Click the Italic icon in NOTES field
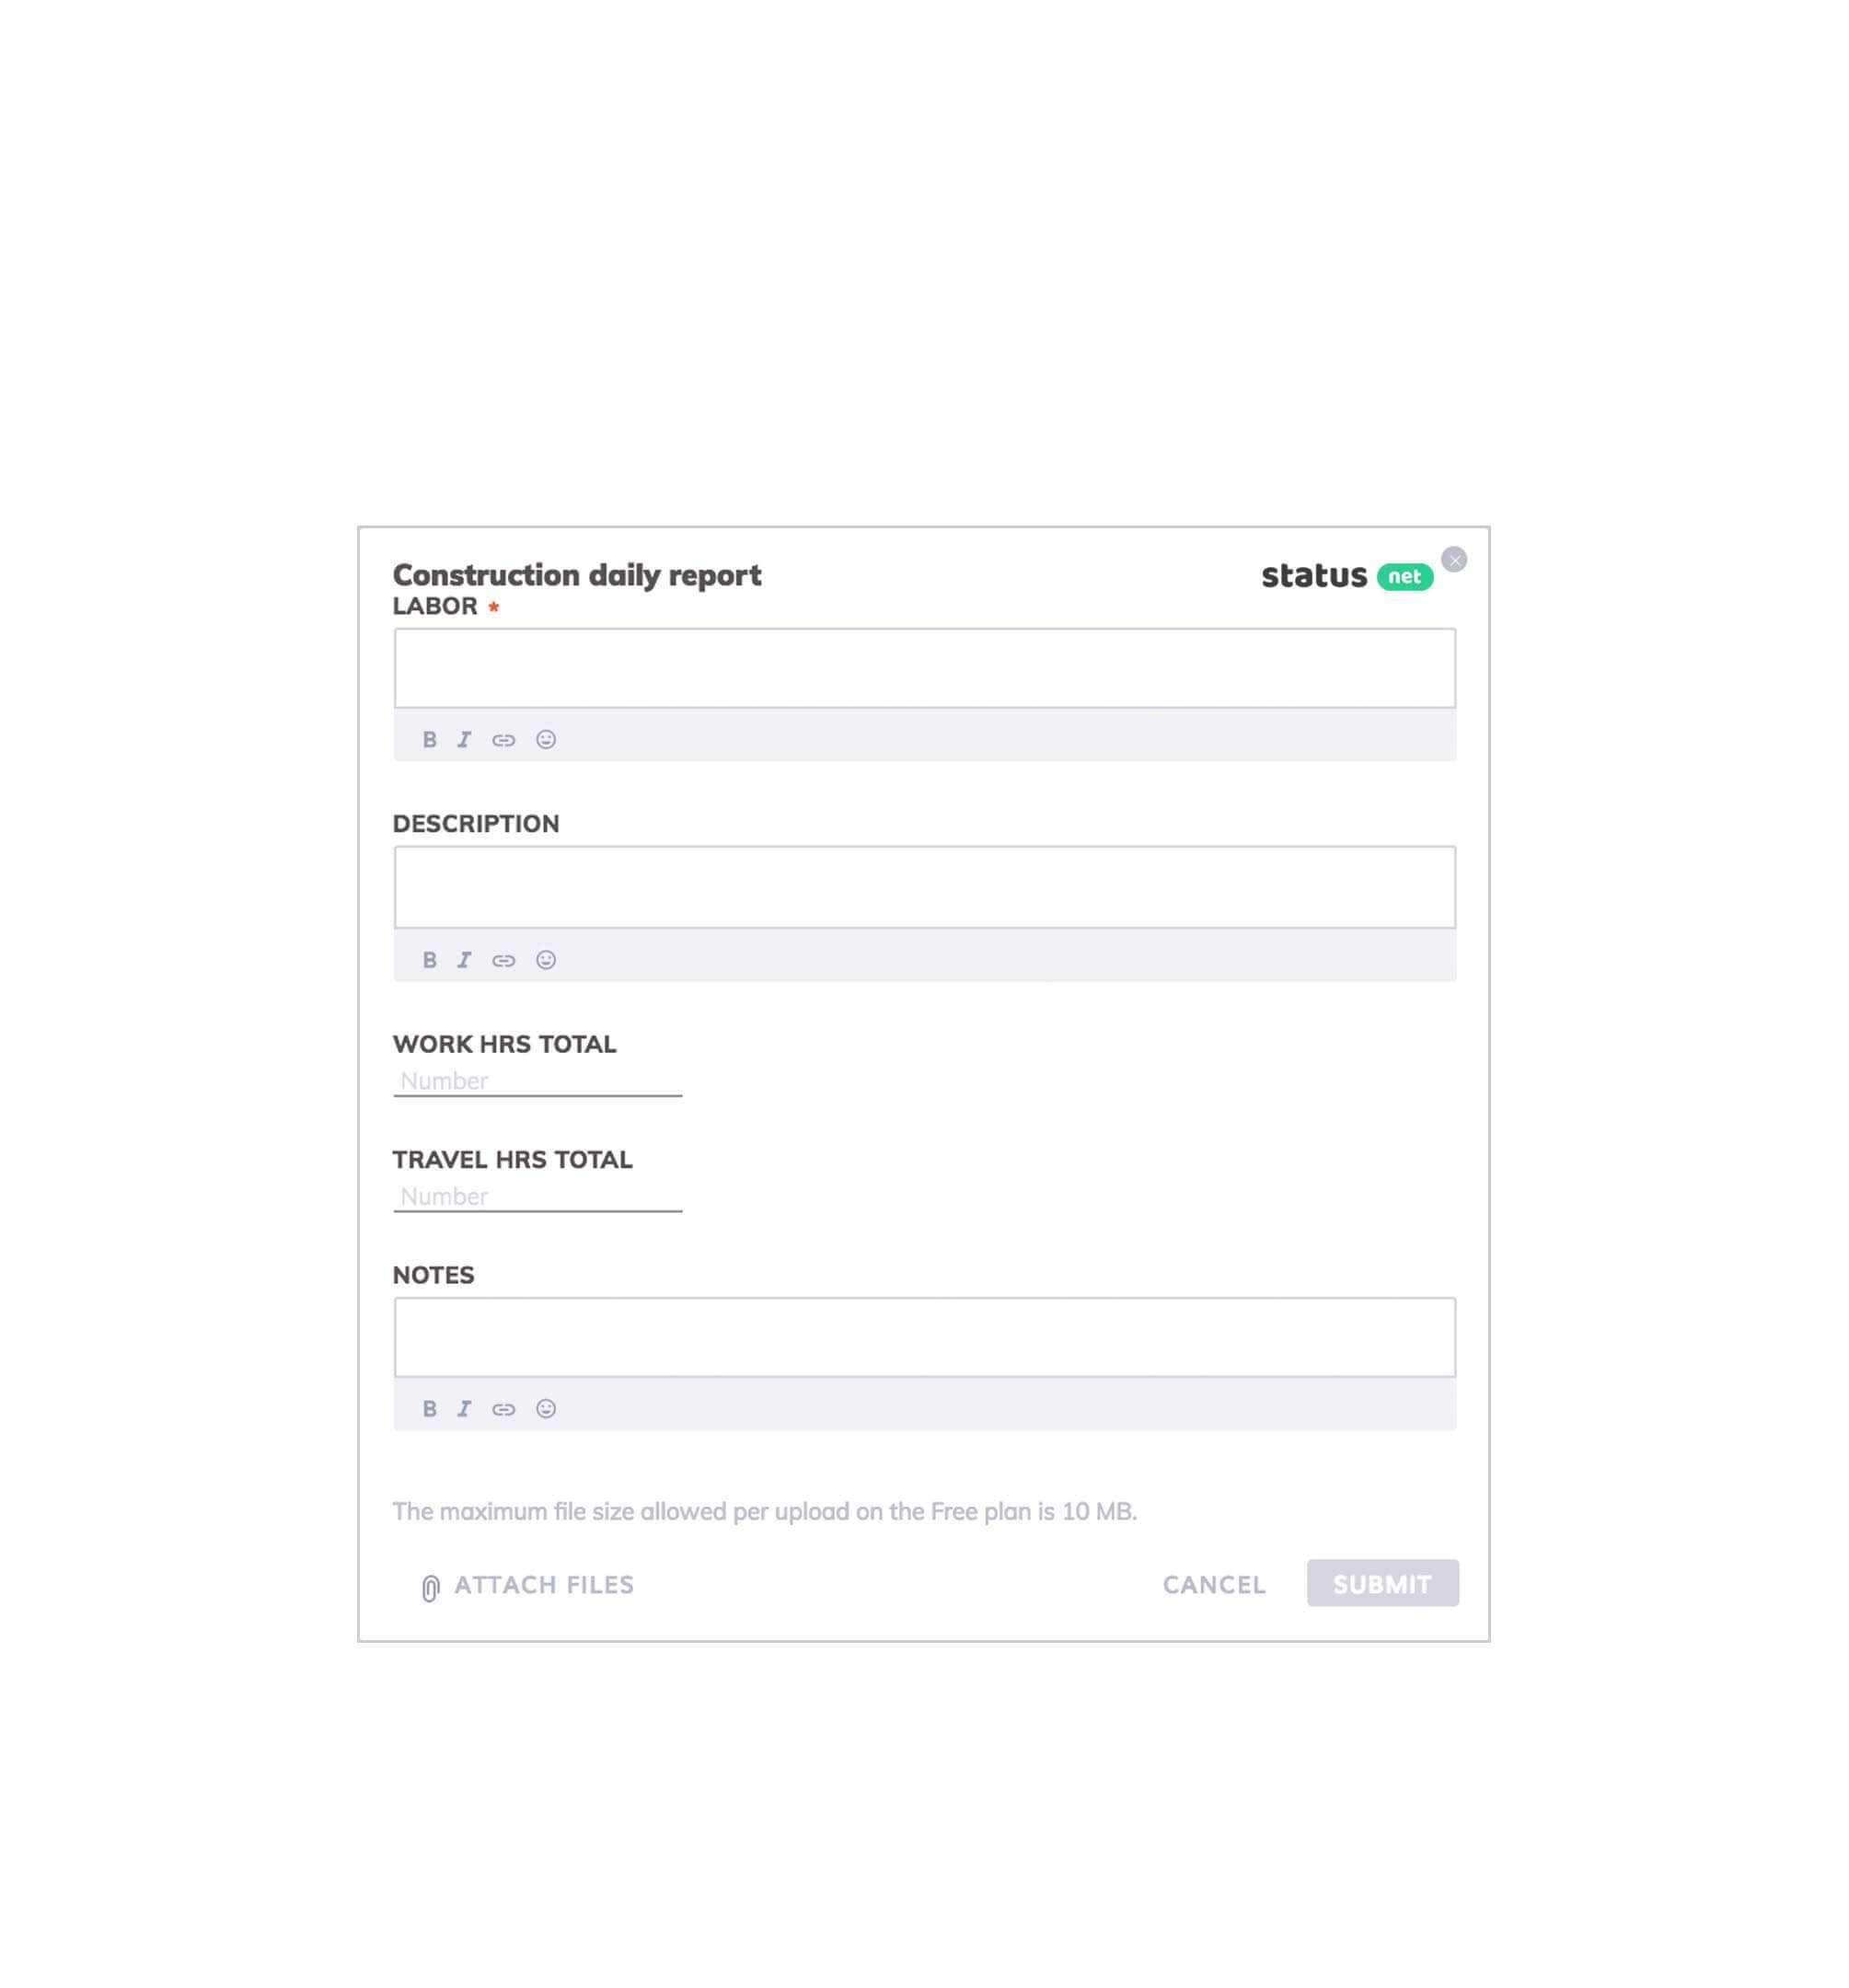Viewport: 1849px width, 1988px height. point(466,1407)
